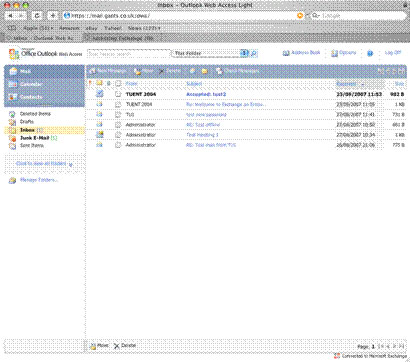This screenshot has width=410, height=362.
Task: Open the eBay bookmark
Action: click(92, 28)
